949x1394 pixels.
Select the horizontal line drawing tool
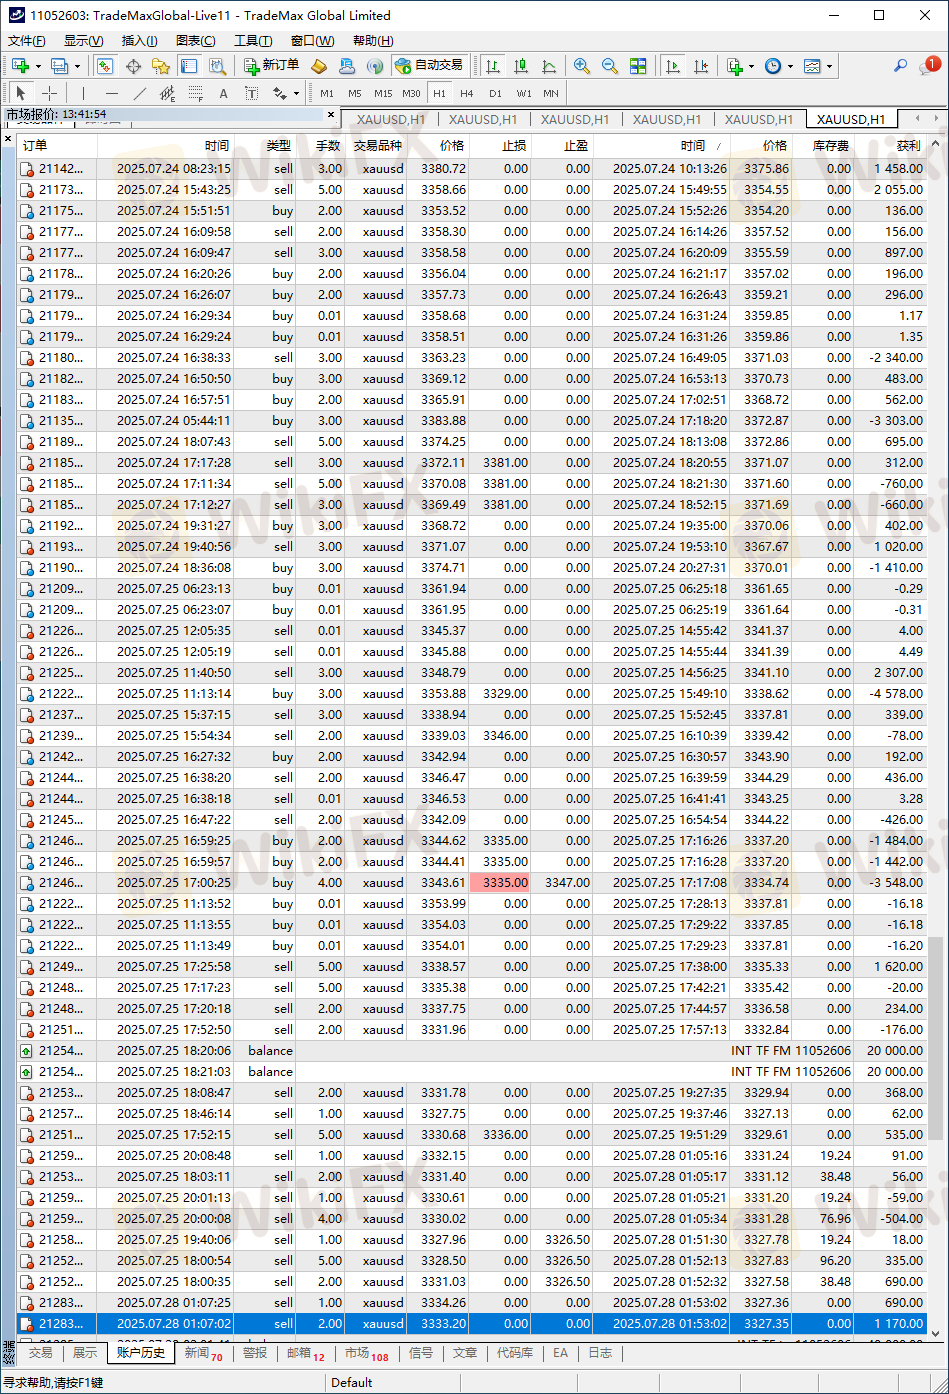(x=111, y=93)
